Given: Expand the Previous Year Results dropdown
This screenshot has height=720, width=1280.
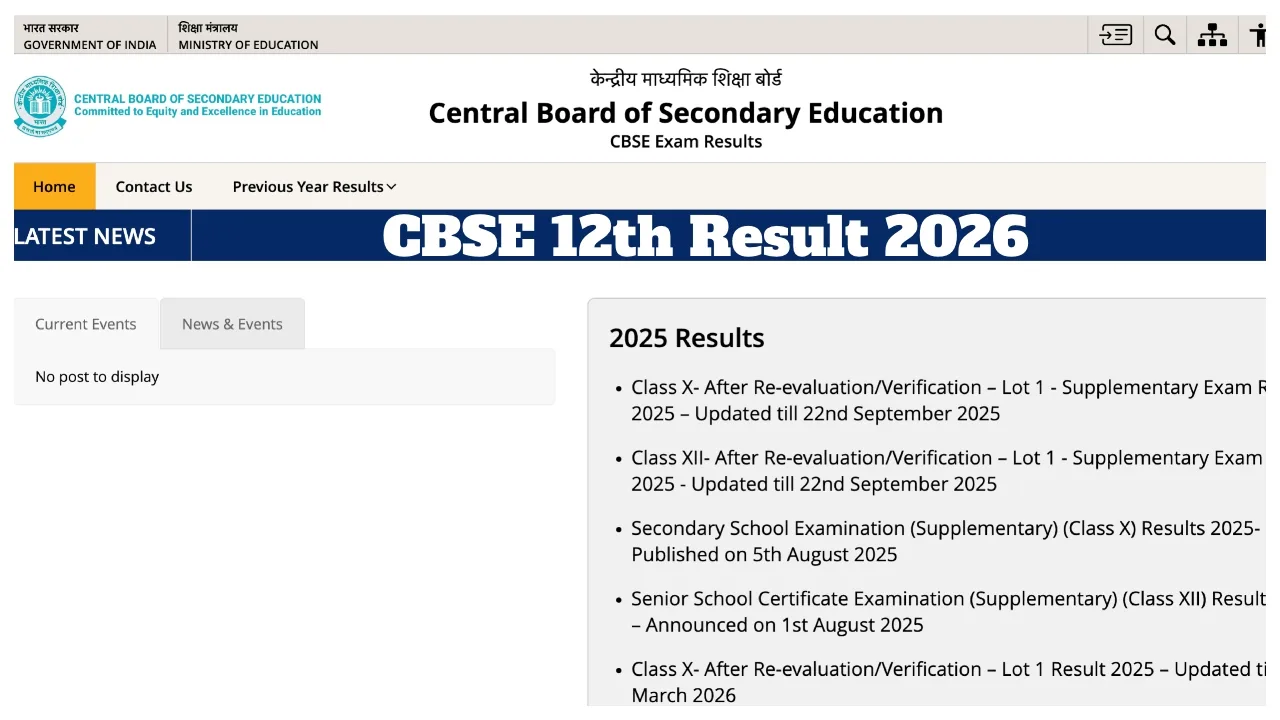Looking at the screenshot, I should [x=307, y=186].
